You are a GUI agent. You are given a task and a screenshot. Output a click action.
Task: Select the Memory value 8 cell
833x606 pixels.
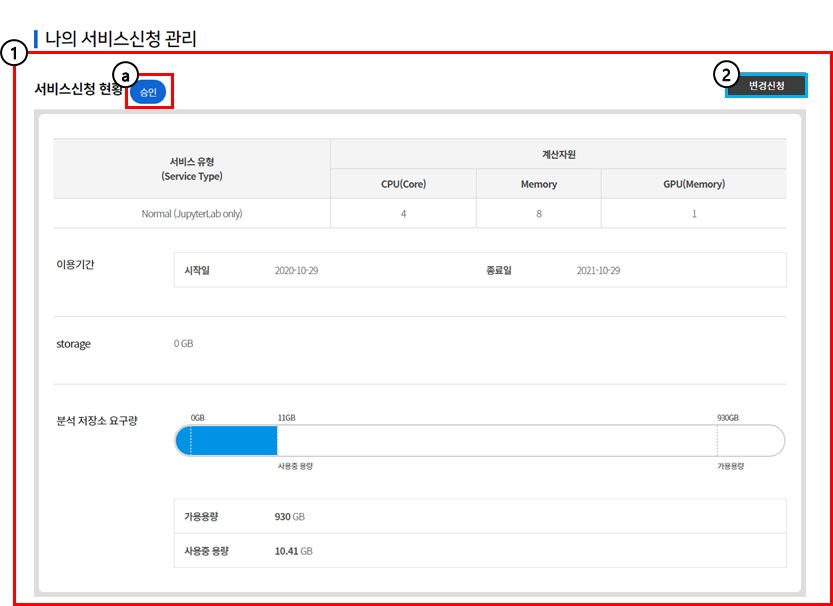click(x=539, y=214)
